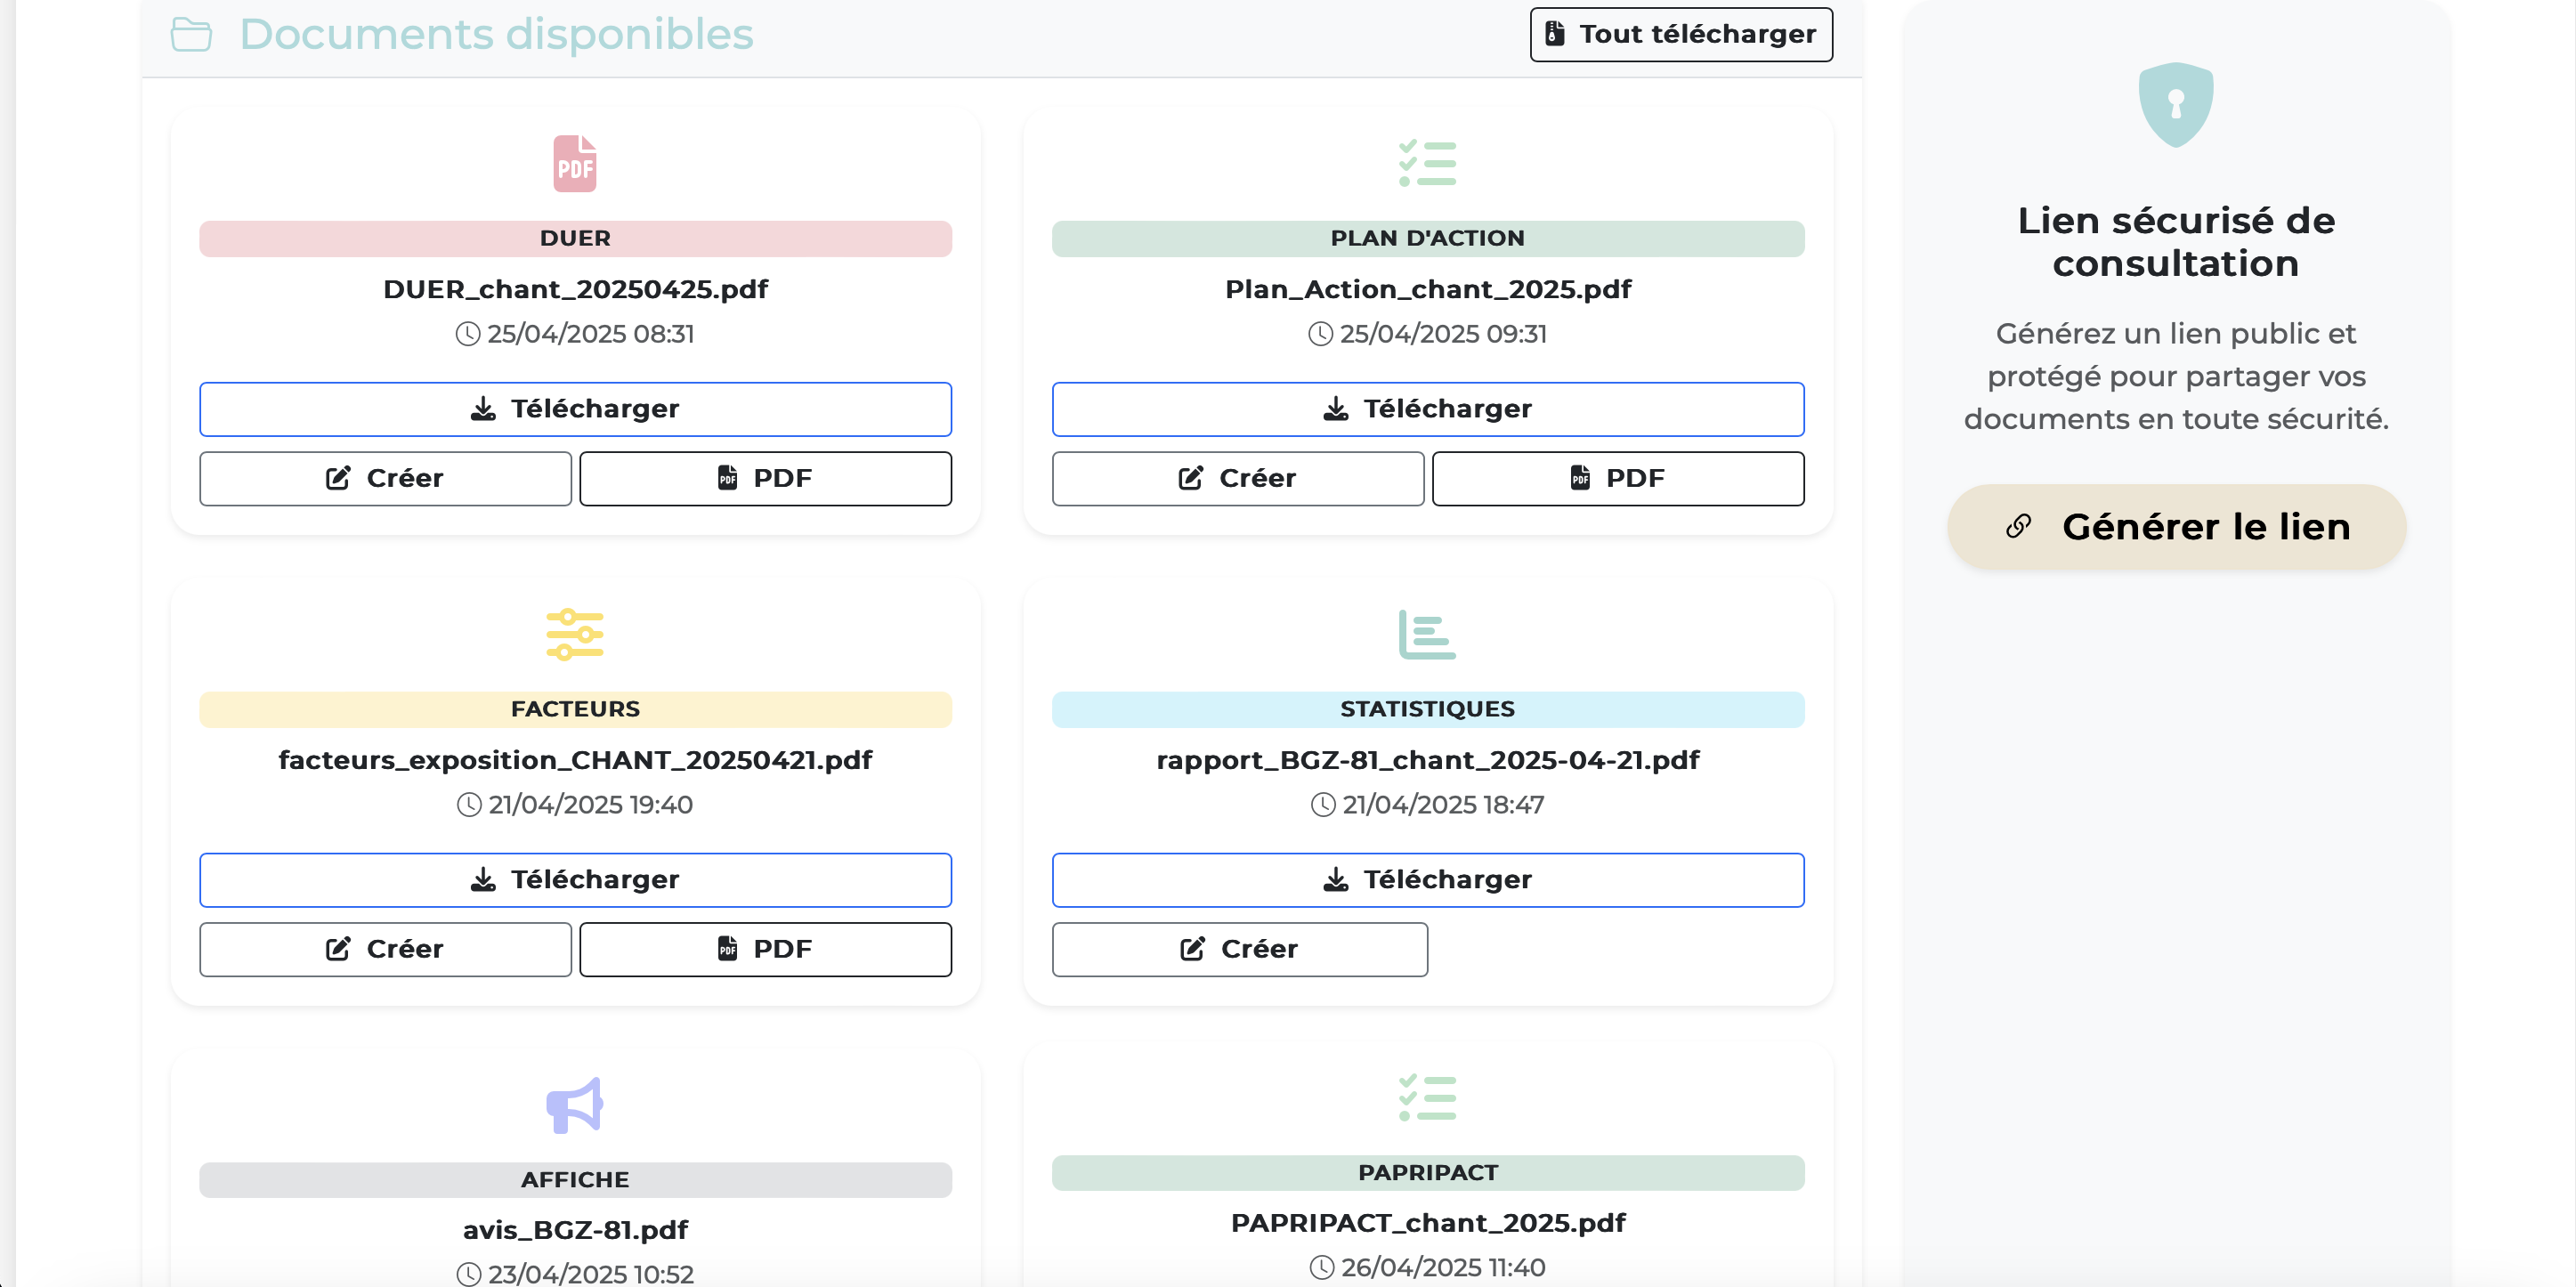Click the shield lock icon
Viewport: 2576px width, 1287px height.
tap(2176, 104)
